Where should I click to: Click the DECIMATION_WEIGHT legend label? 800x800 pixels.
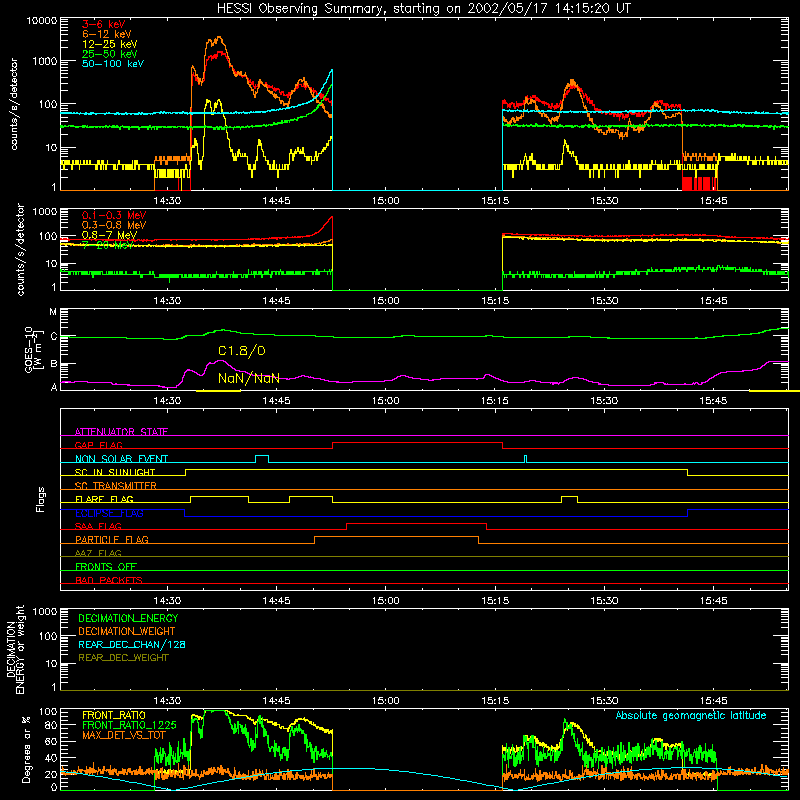pos(127,631)
